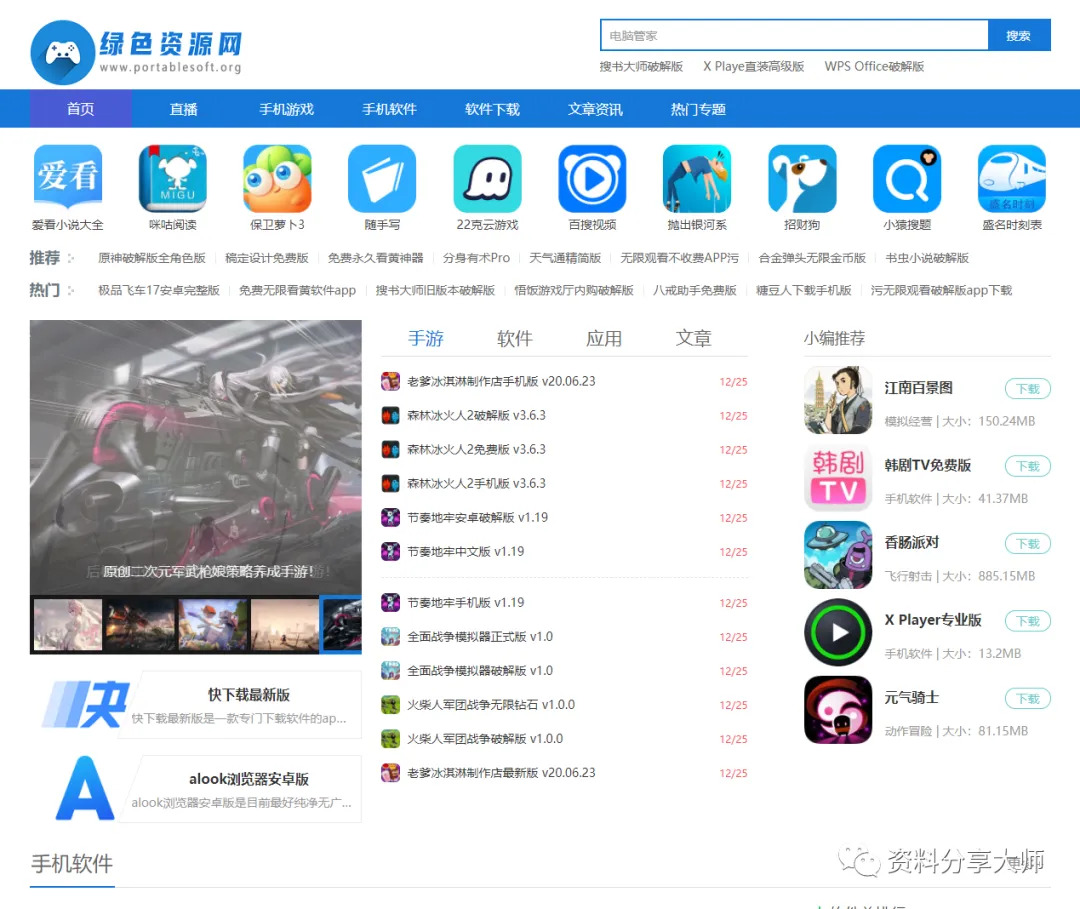Screen dimensions: 1080x909
Task: Click icon beside 节奏地牢安卓破解版 entry
Action: [x=391, y=517]
